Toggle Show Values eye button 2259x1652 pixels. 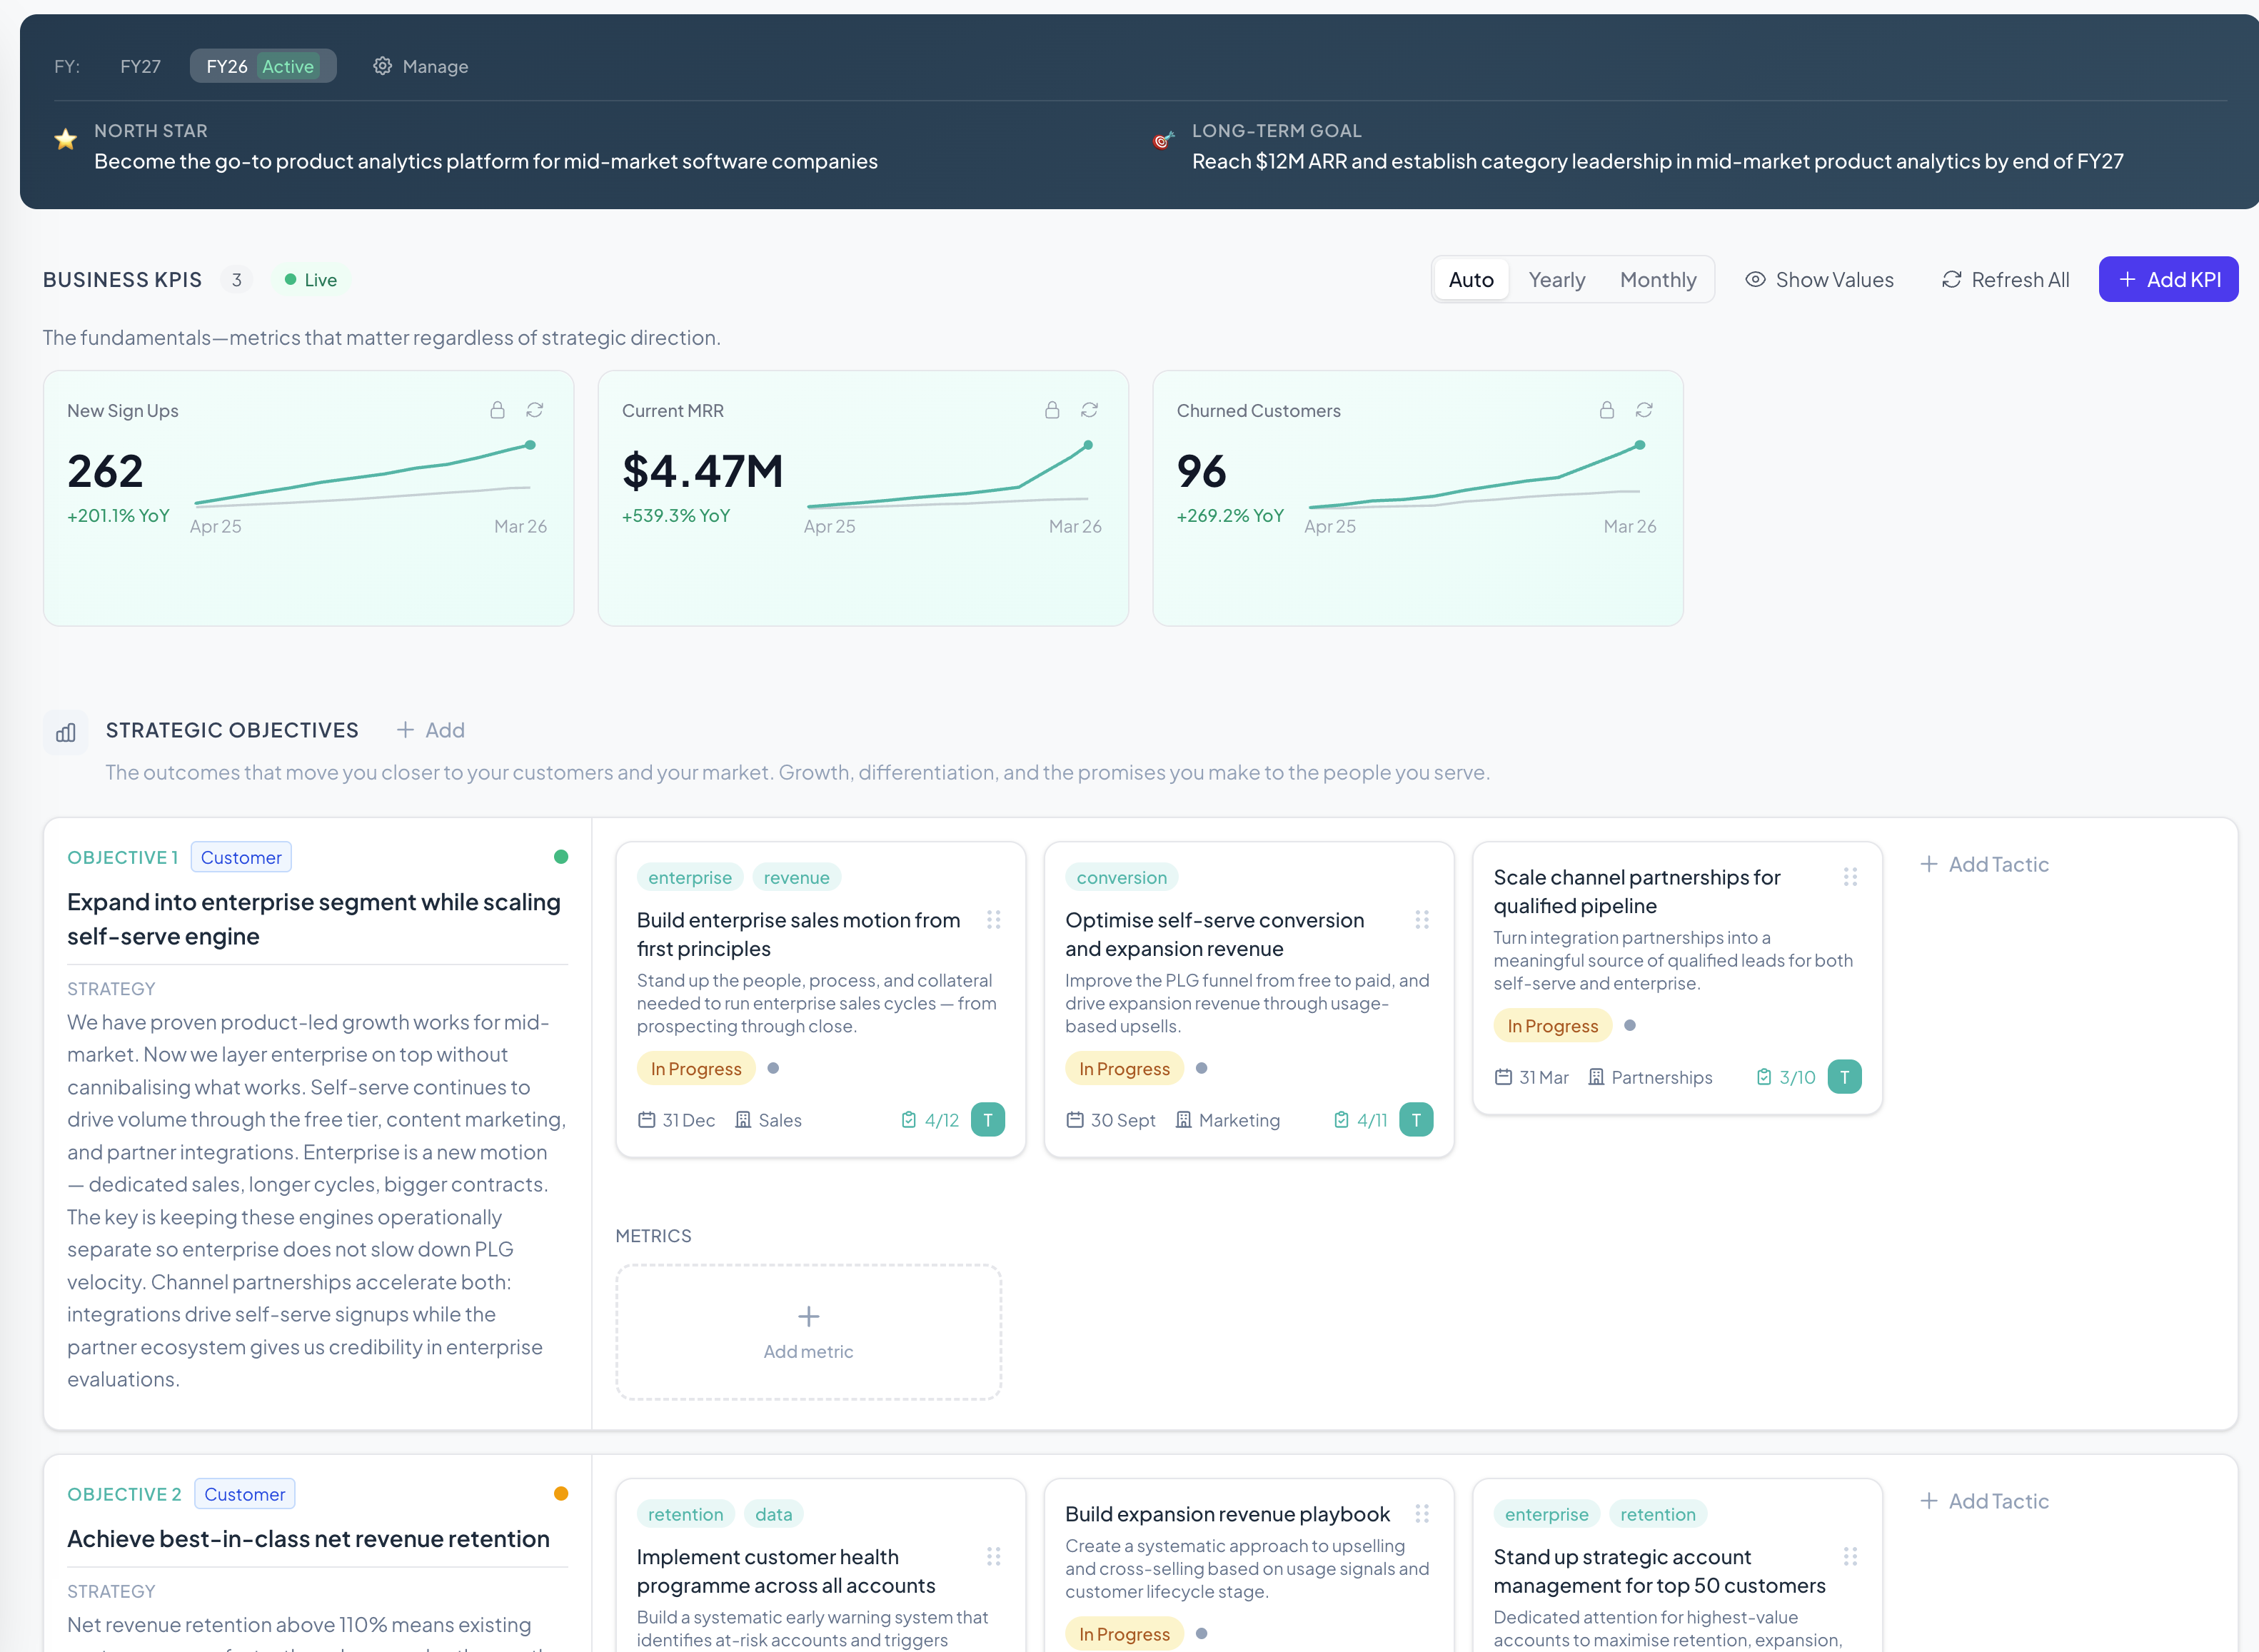tap(1819, 280)
